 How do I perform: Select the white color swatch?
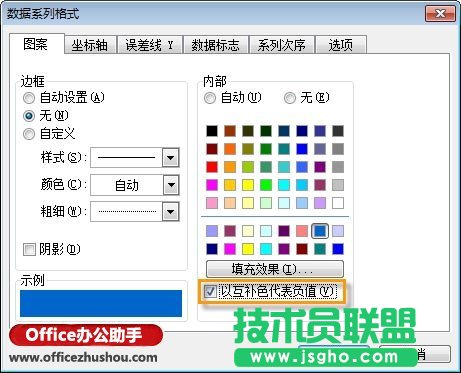[x=338, y=203]
